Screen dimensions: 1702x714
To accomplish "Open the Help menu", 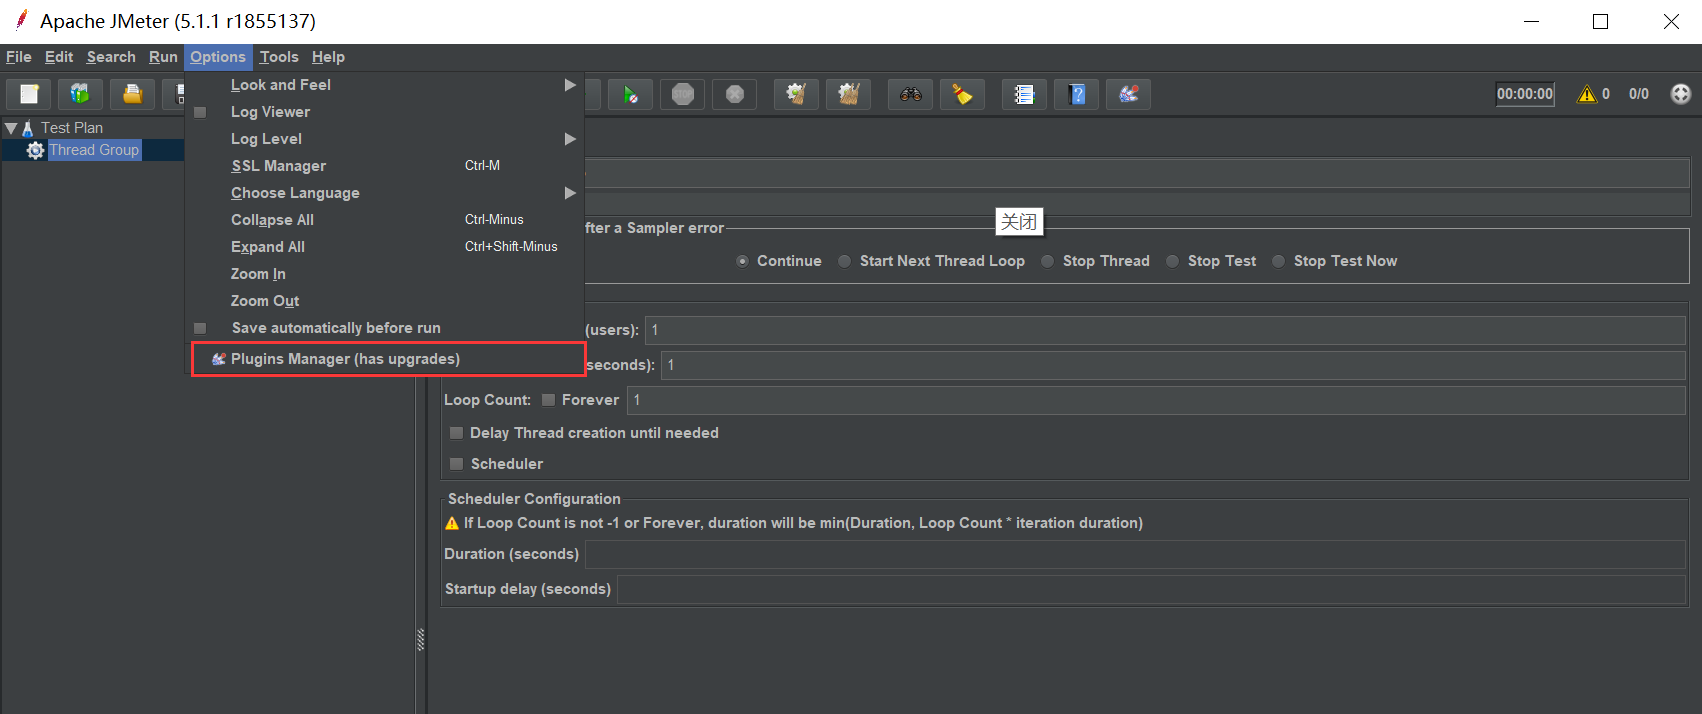I will [x=328, y=57].
